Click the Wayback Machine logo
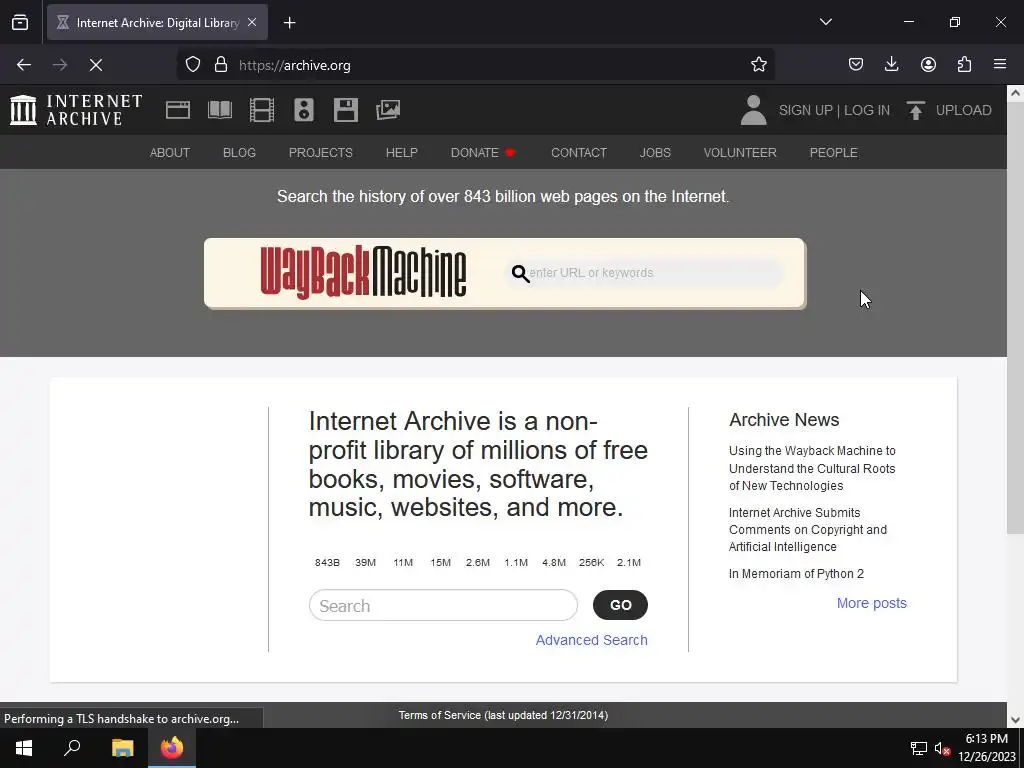Screen dimensions: 1024x768 click(x=363, y=272)
